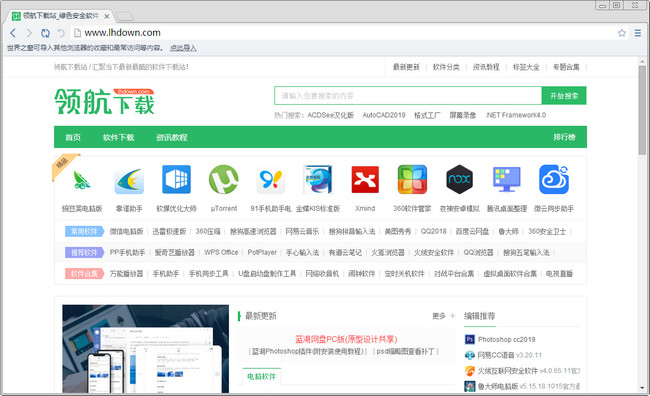Reload the page with refresh icon
Viewport: 650px width, 396px height.
[45, 33]
